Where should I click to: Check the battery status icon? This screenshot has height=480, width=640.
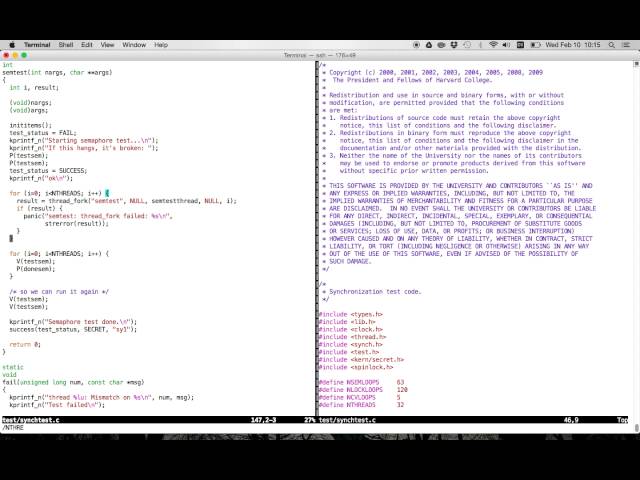point(536,45)
